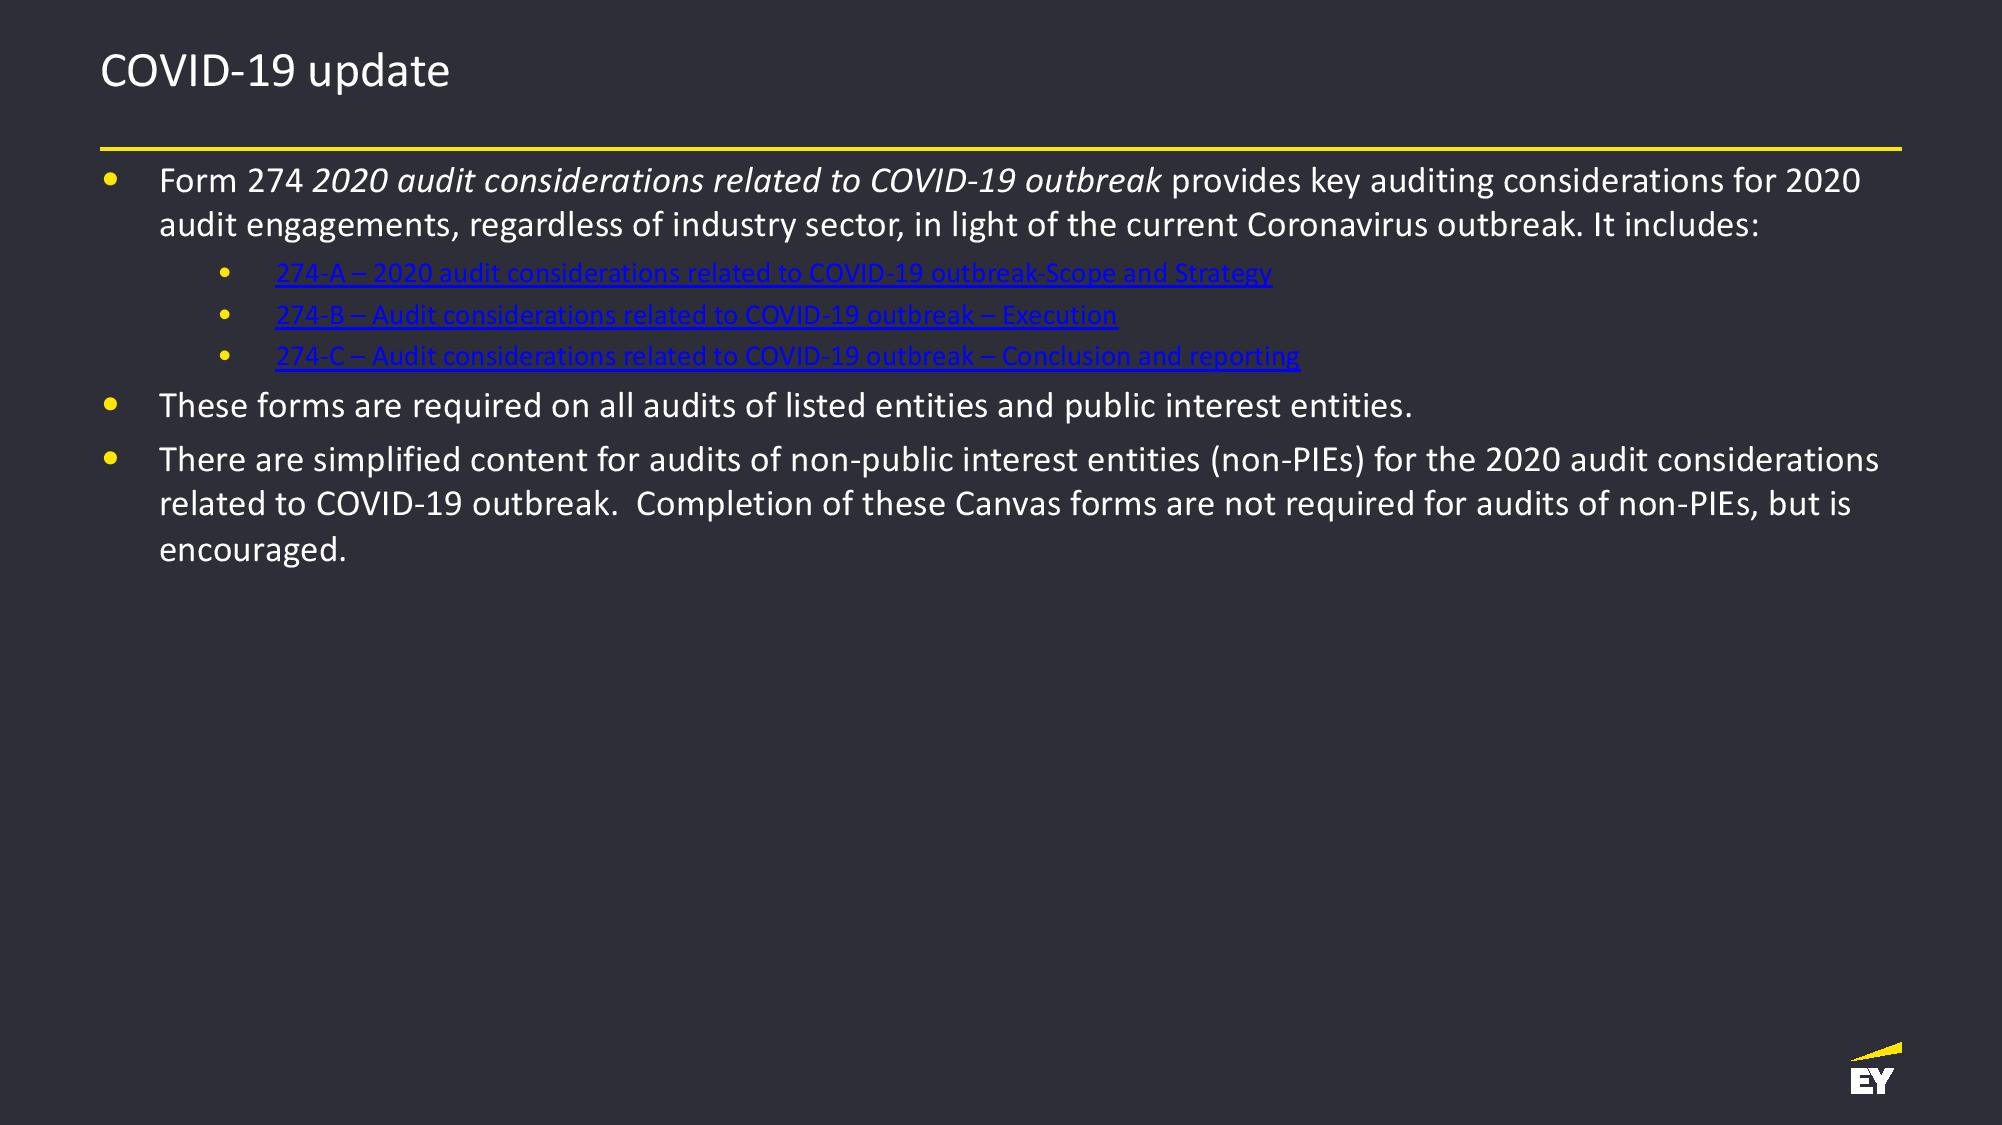
Task: Click the EY logo letters
Action: point(1871,1081)
